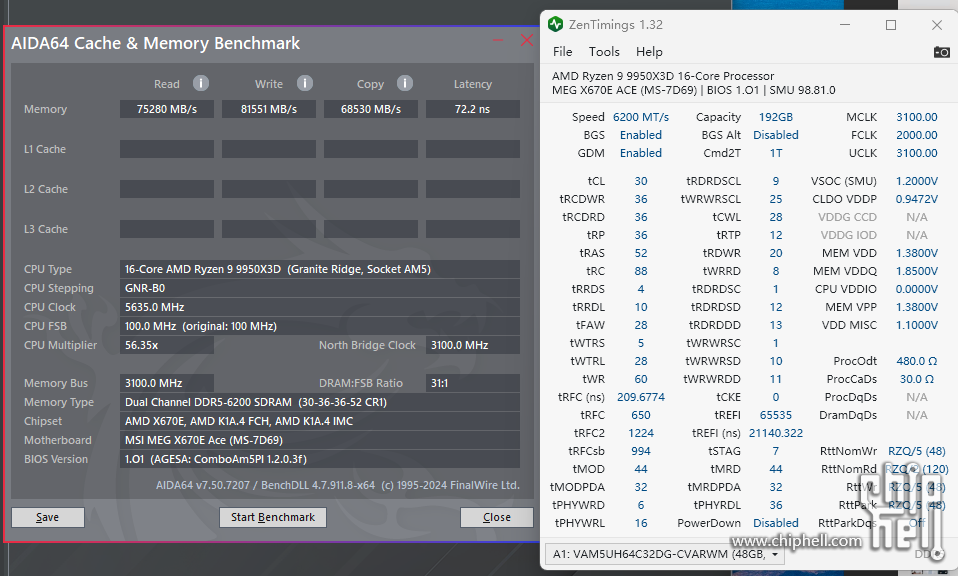The width and height of the screenshot is (958, 576).
Task: Click the CPU FSB value 100.0 MHz
Action: tap(320, 326)
